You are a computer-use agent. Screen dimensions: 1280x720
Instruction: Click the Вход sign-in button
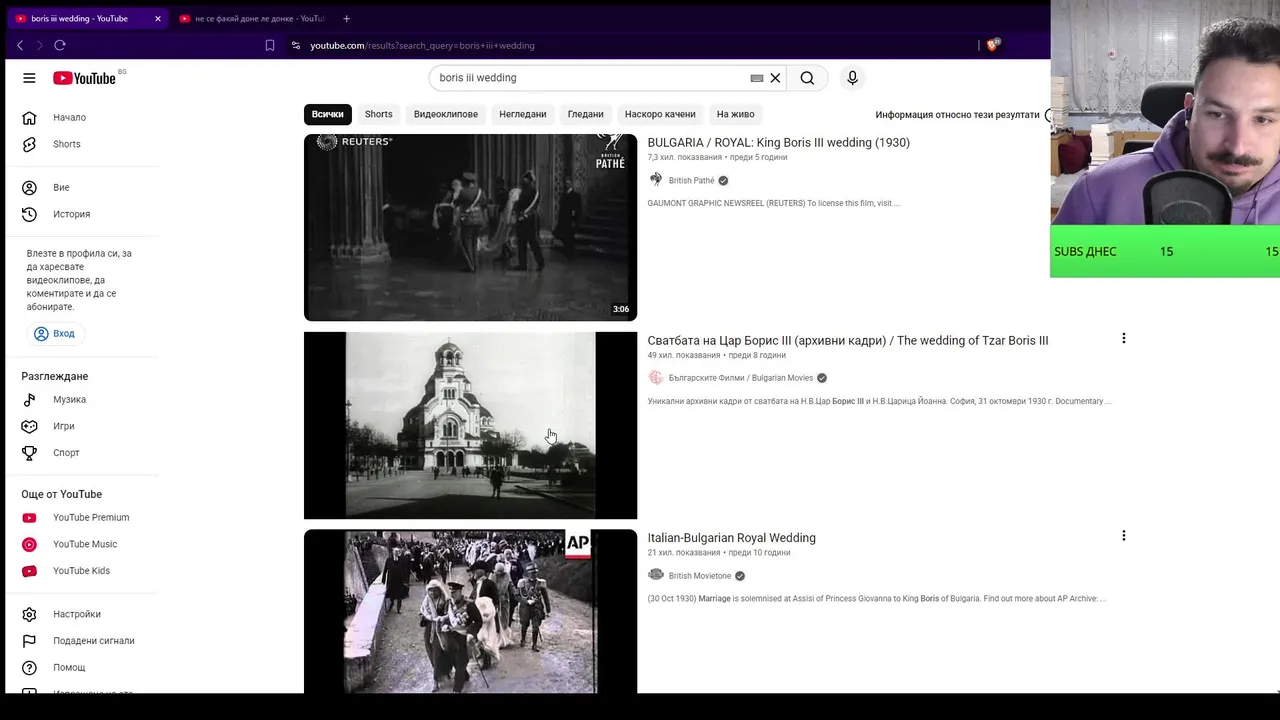pyautogui.click(x=55, y=334)
